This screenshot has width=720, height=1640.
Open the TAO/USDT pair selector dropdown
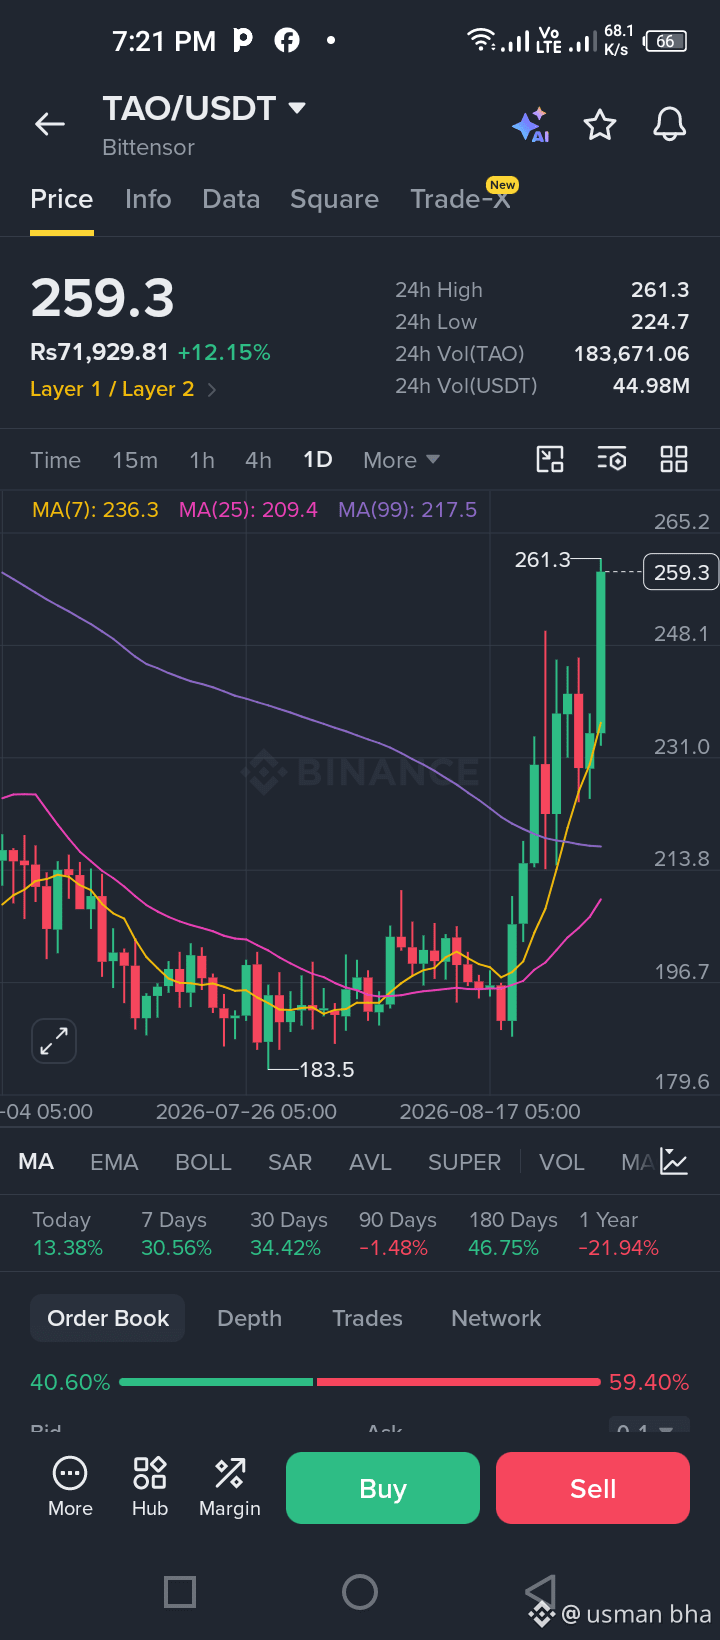coord(204,108)
